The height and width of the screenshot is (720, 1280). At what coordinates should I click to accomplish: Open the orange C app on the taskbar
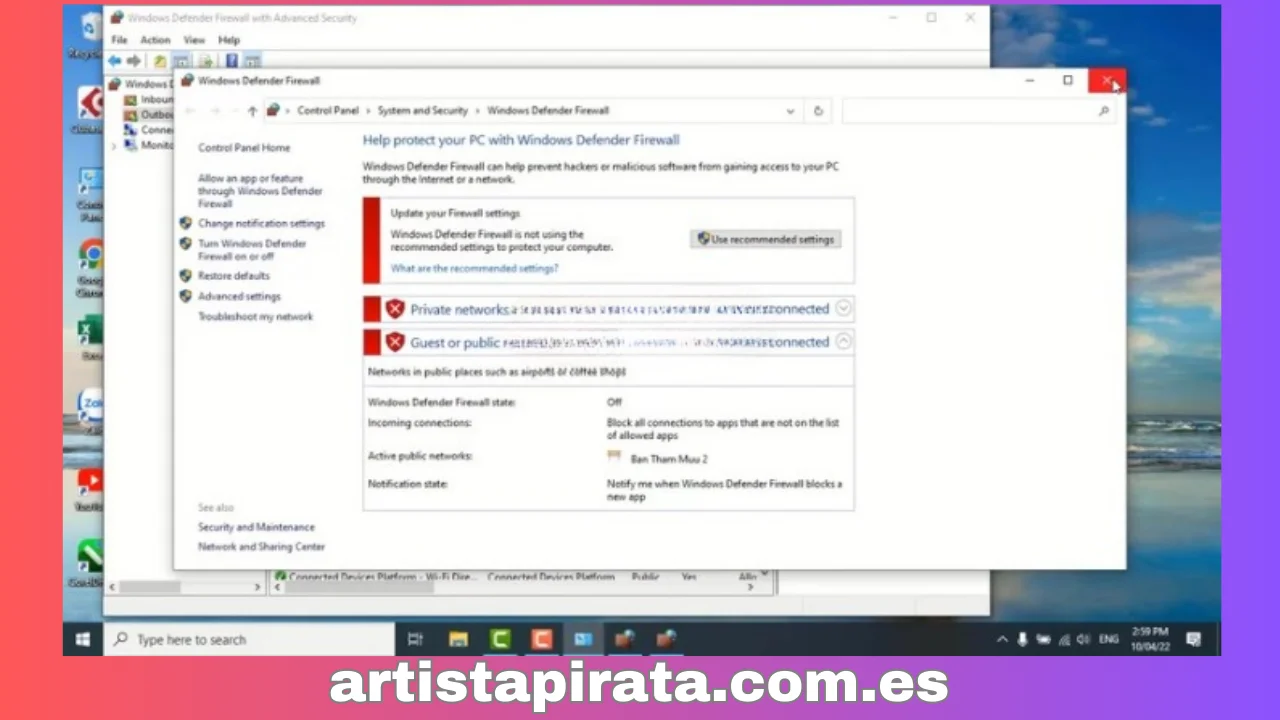(541, 639)
